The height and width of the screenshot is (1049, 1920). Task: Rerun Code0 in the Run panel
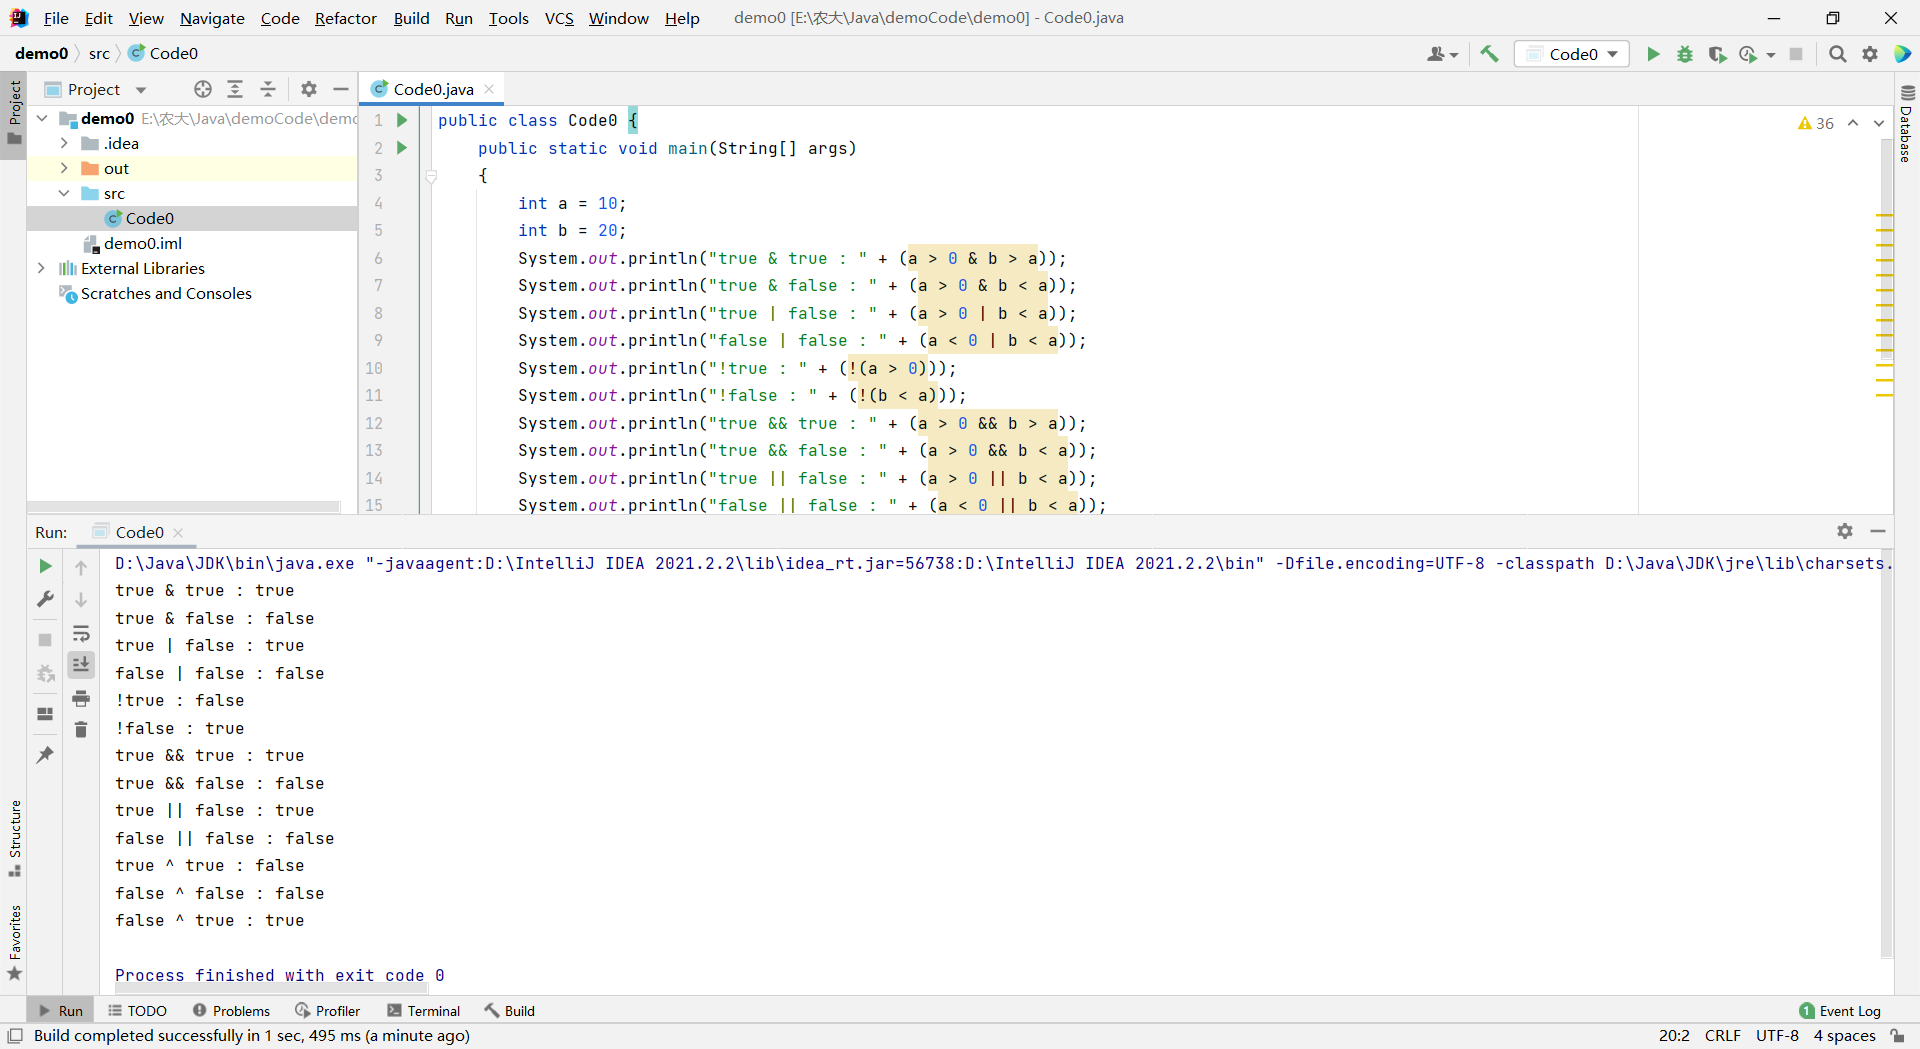(x=45, y=567)
